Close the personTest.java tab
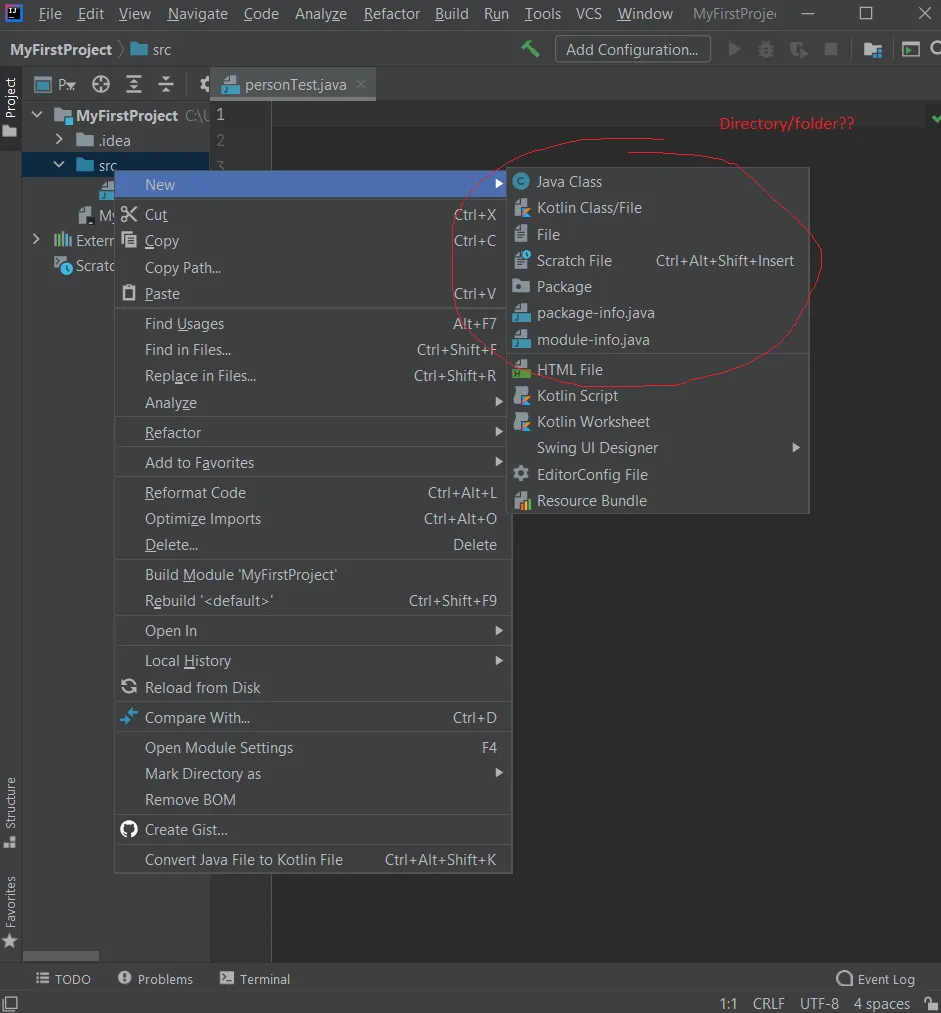The image size is (941, 1013). click(x=361, y=84)
